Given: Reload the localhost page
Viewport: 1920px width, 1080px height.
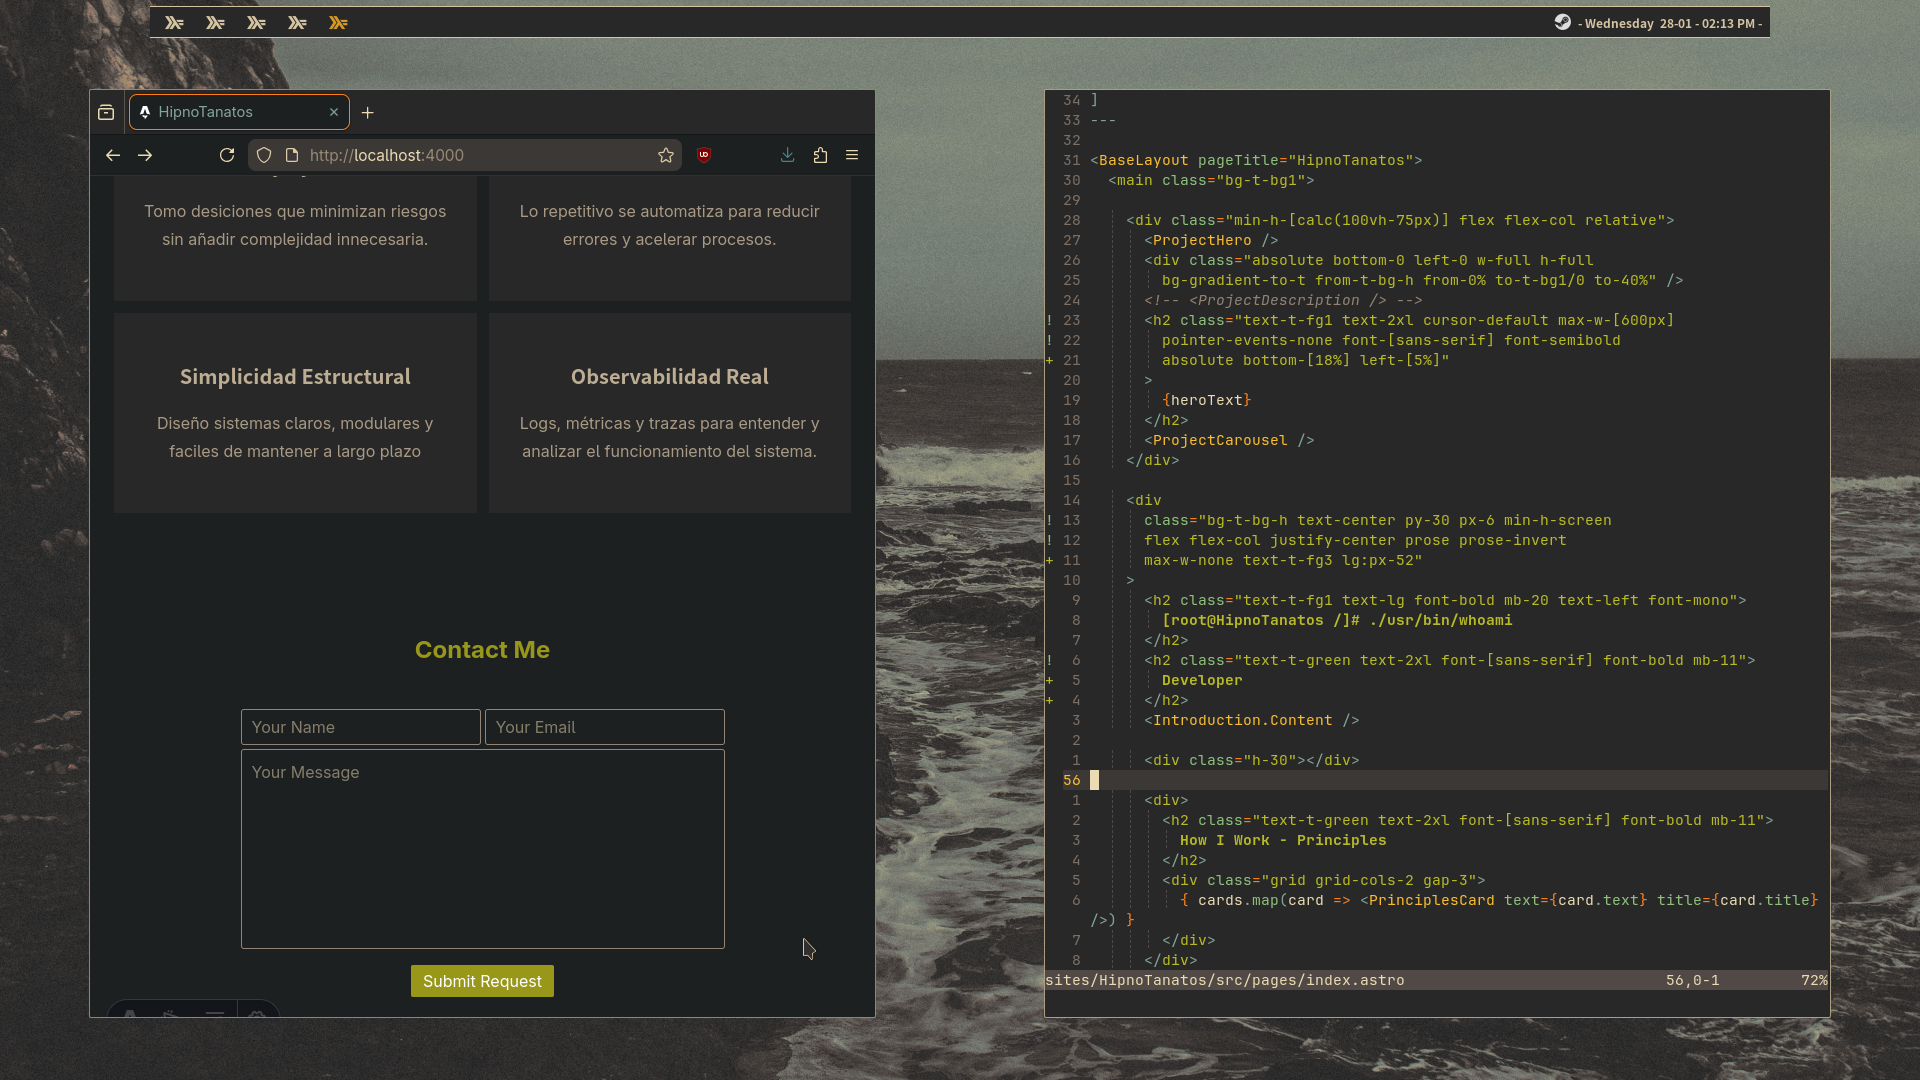Looking at the screenshot, I should [227, 155].
